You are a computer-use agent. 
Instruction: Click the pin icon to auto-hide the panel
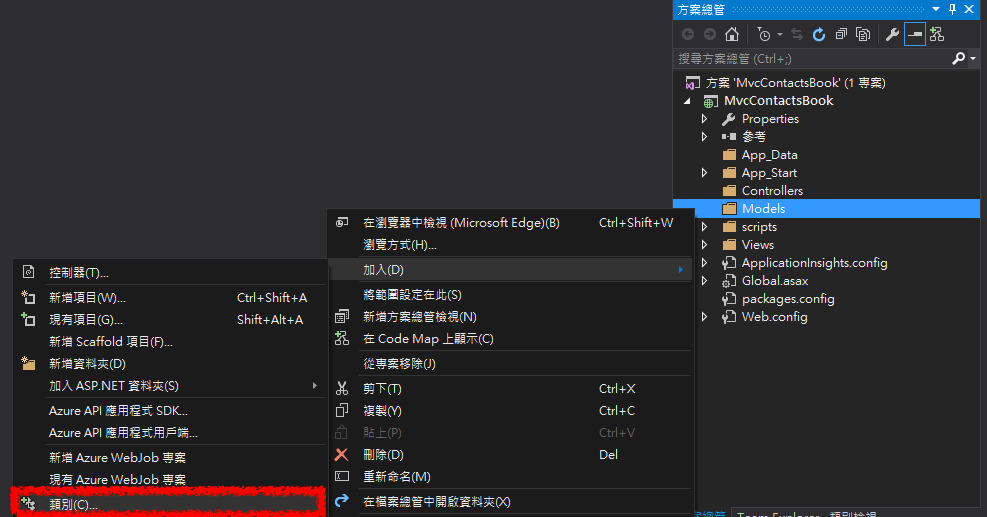pos(952,9)
